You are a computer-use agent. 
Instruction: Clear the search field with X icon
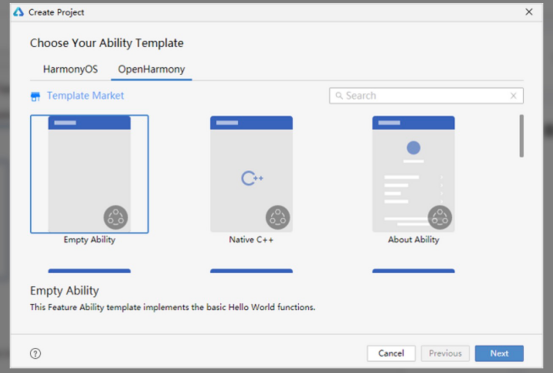(x=513, y=96)
